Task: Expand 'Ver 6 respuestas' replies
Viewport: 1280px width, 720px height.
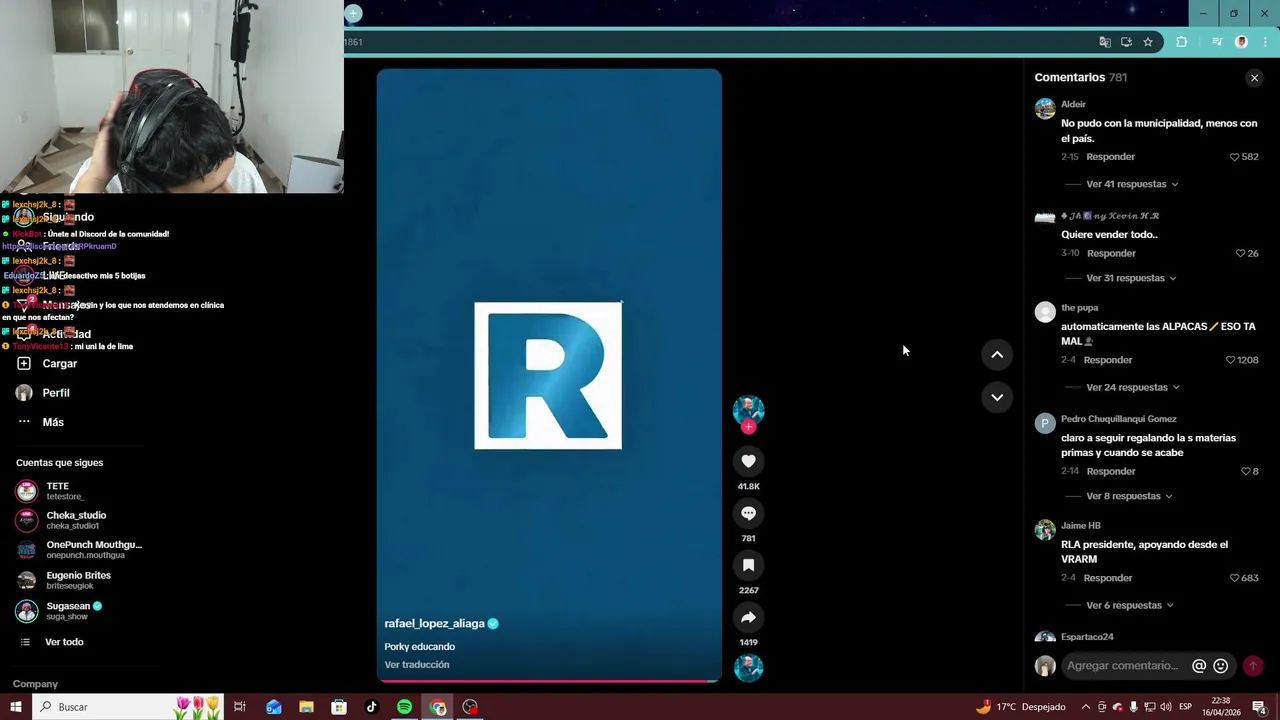Action: (1130, 605)
